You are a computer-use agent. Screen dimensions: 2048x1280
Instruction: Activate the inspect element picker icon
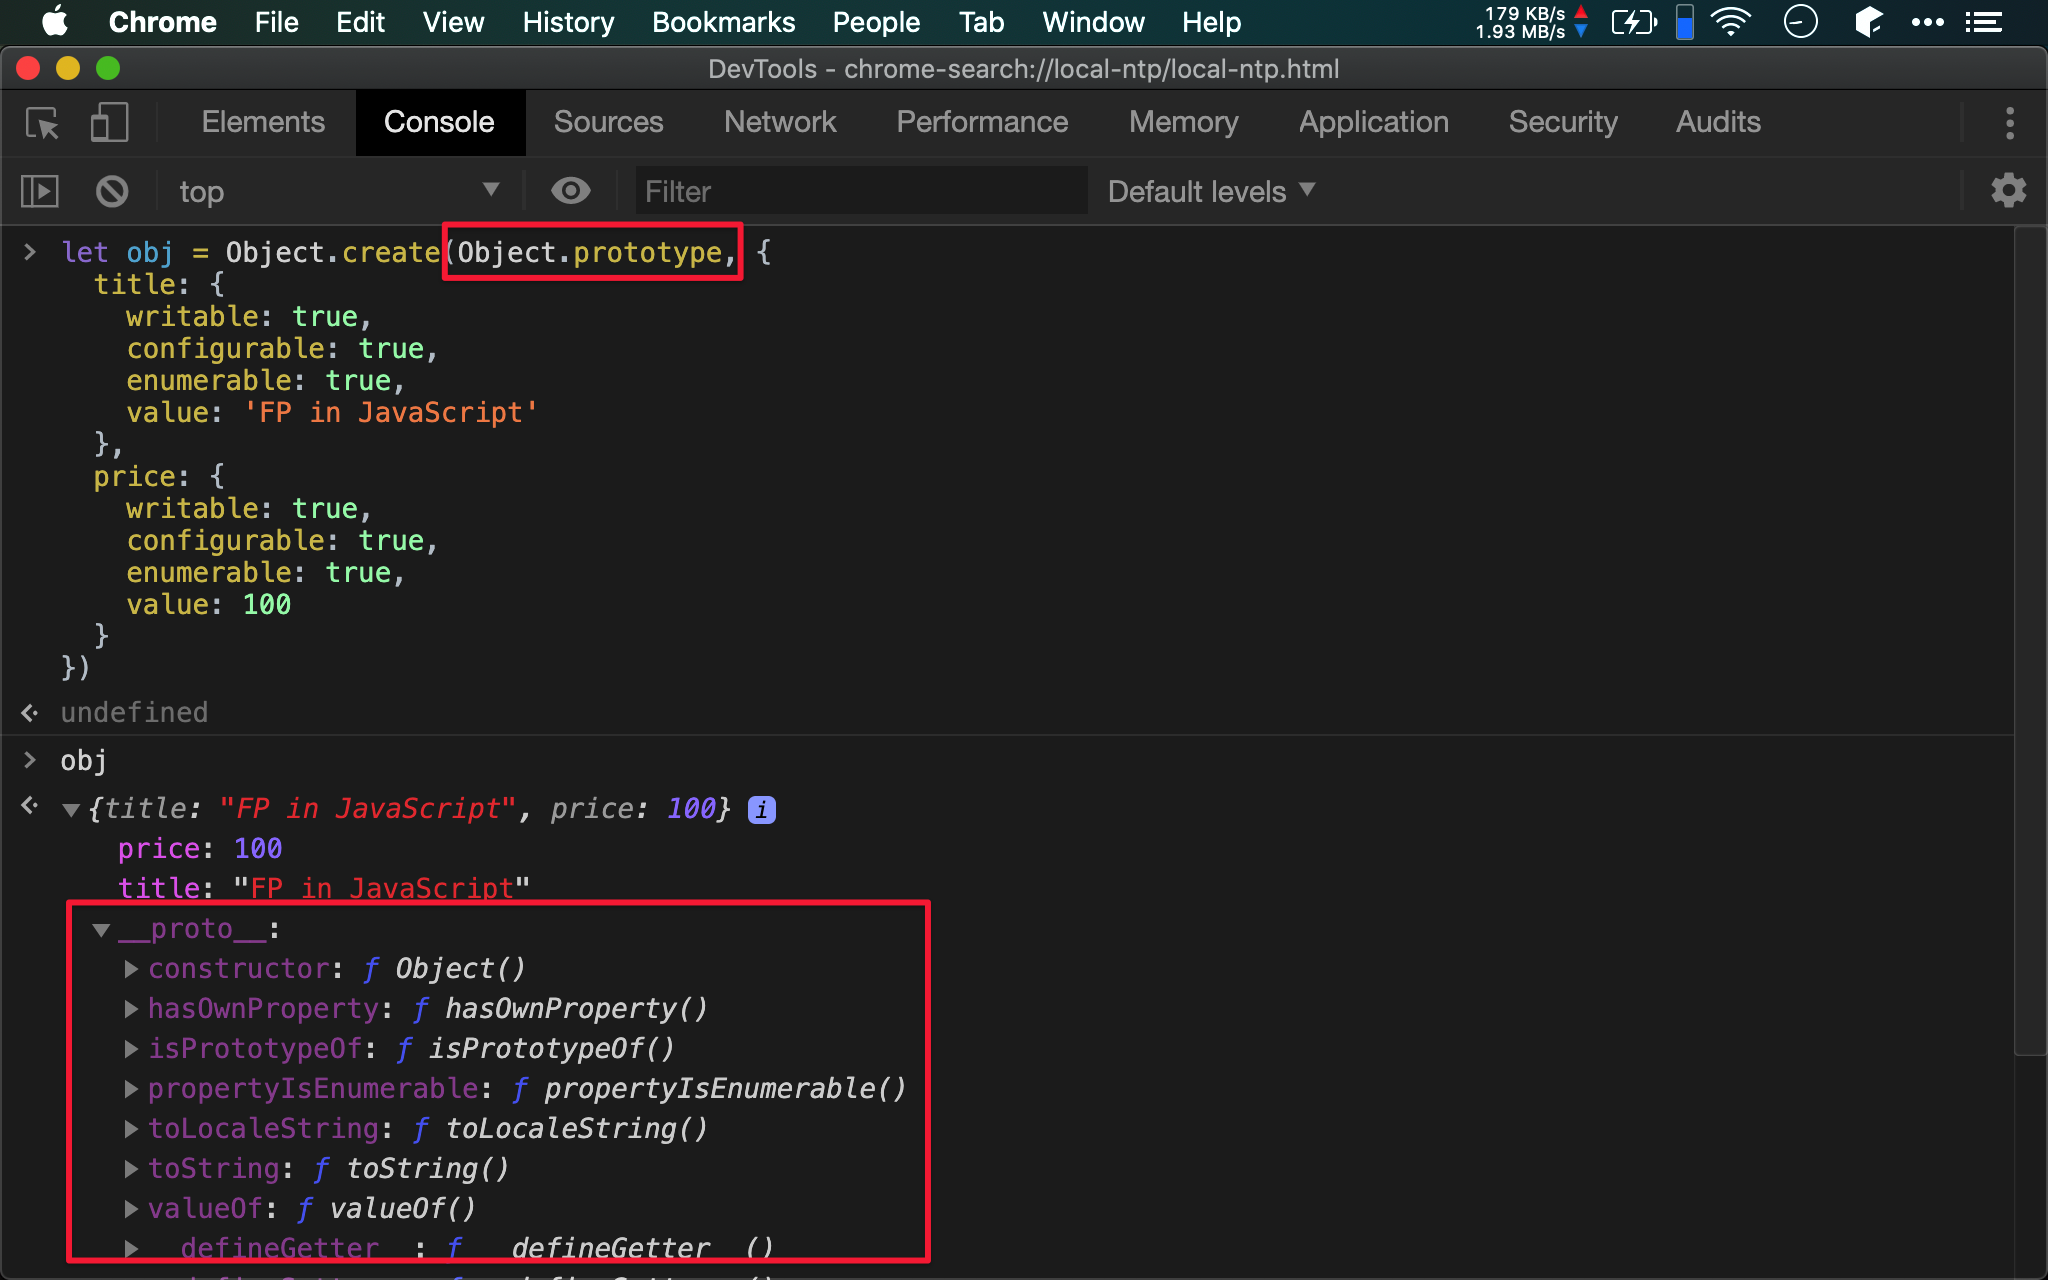pos(42,123)
